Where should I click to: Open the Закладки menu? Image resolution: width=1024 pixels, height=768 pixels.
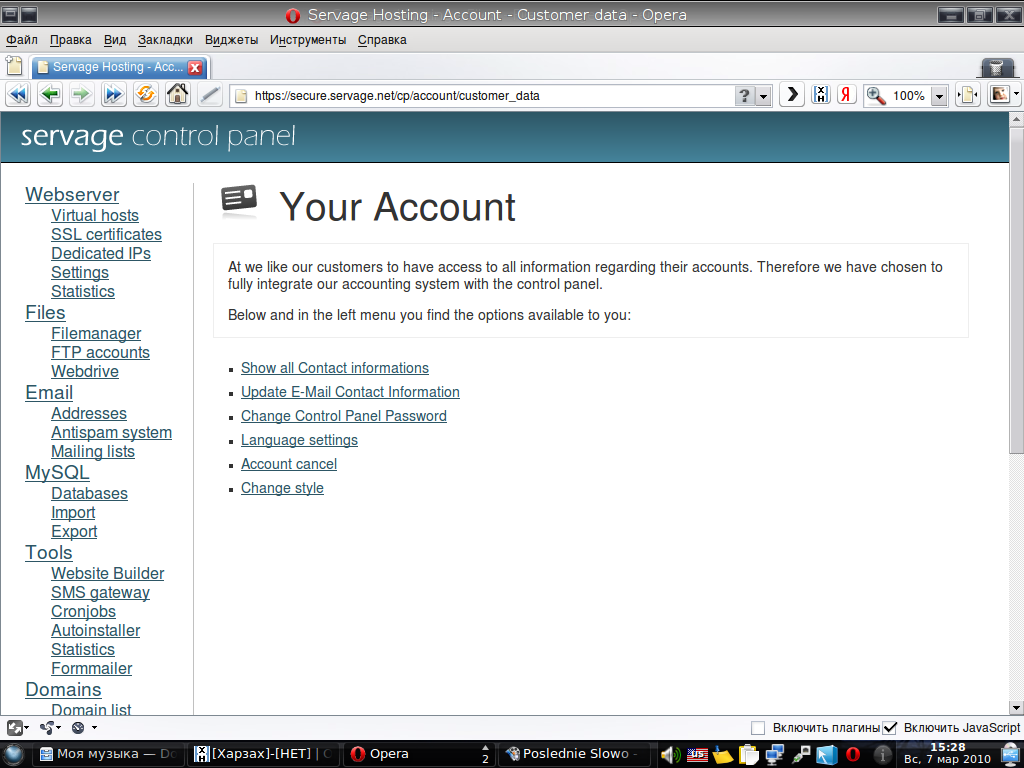point(165,40)
